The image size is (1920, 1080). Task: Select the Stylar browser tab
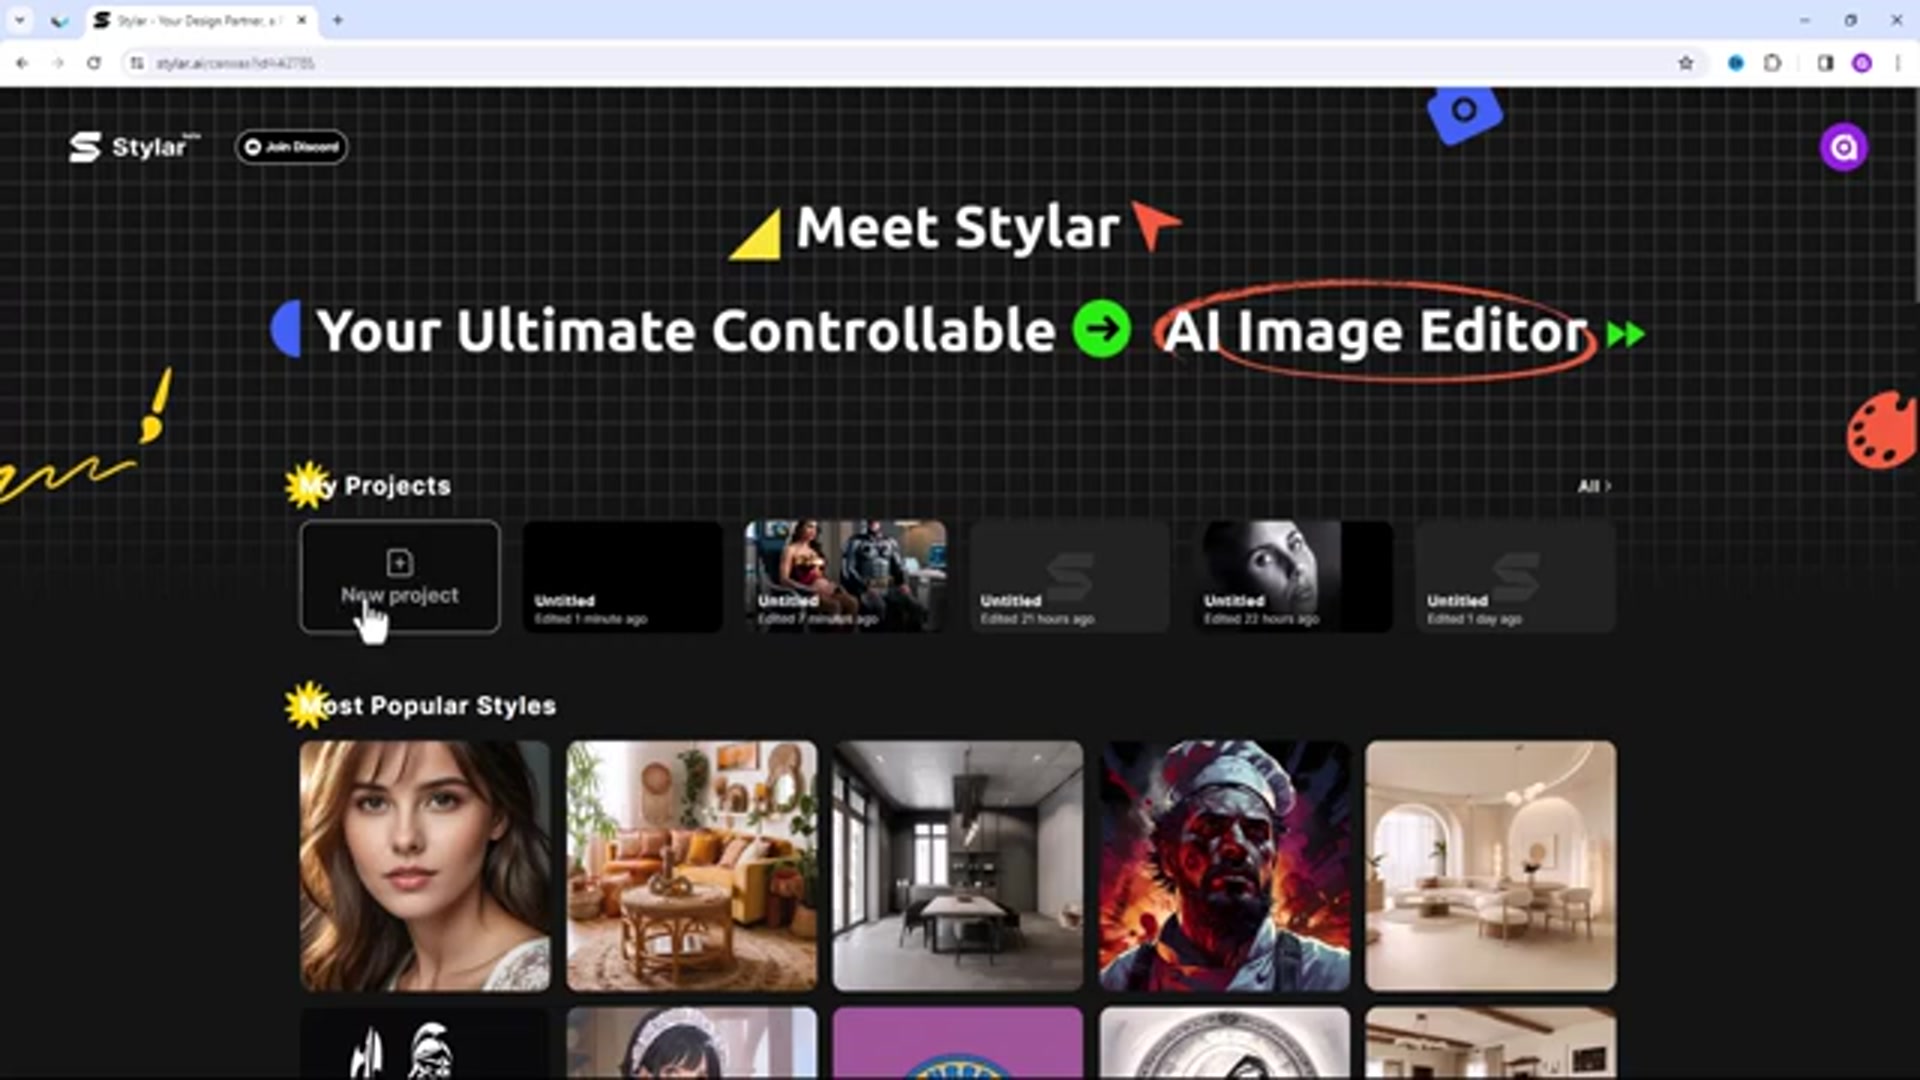coord(200,20)
